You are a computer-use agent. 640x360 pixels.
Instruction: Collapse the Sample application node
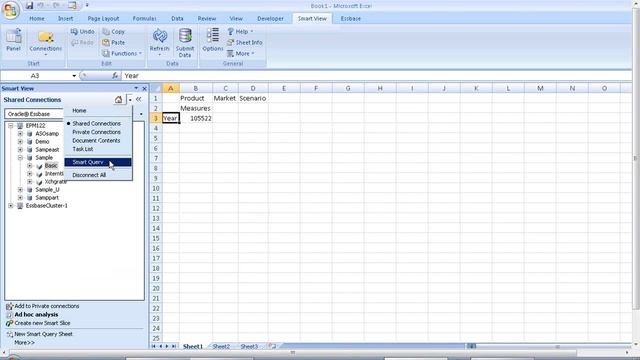(x=20, y=158)
